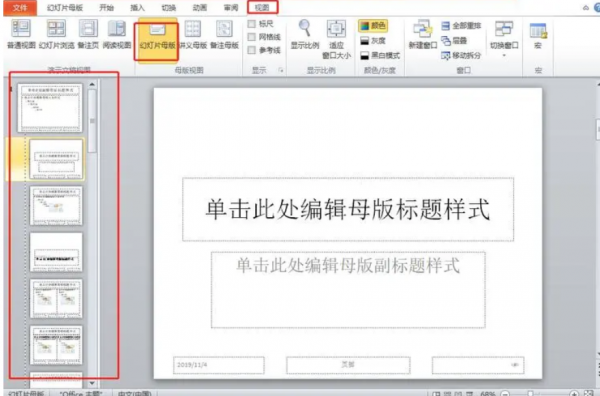
Task: Select Color (颜色) display mode
Action: click(373, 26)
